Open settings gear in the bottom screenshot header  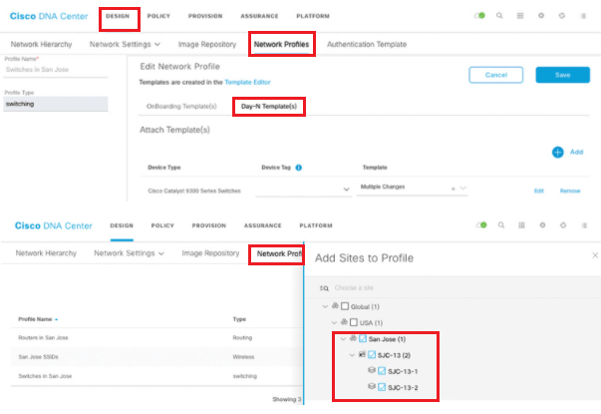click(542, 225)
